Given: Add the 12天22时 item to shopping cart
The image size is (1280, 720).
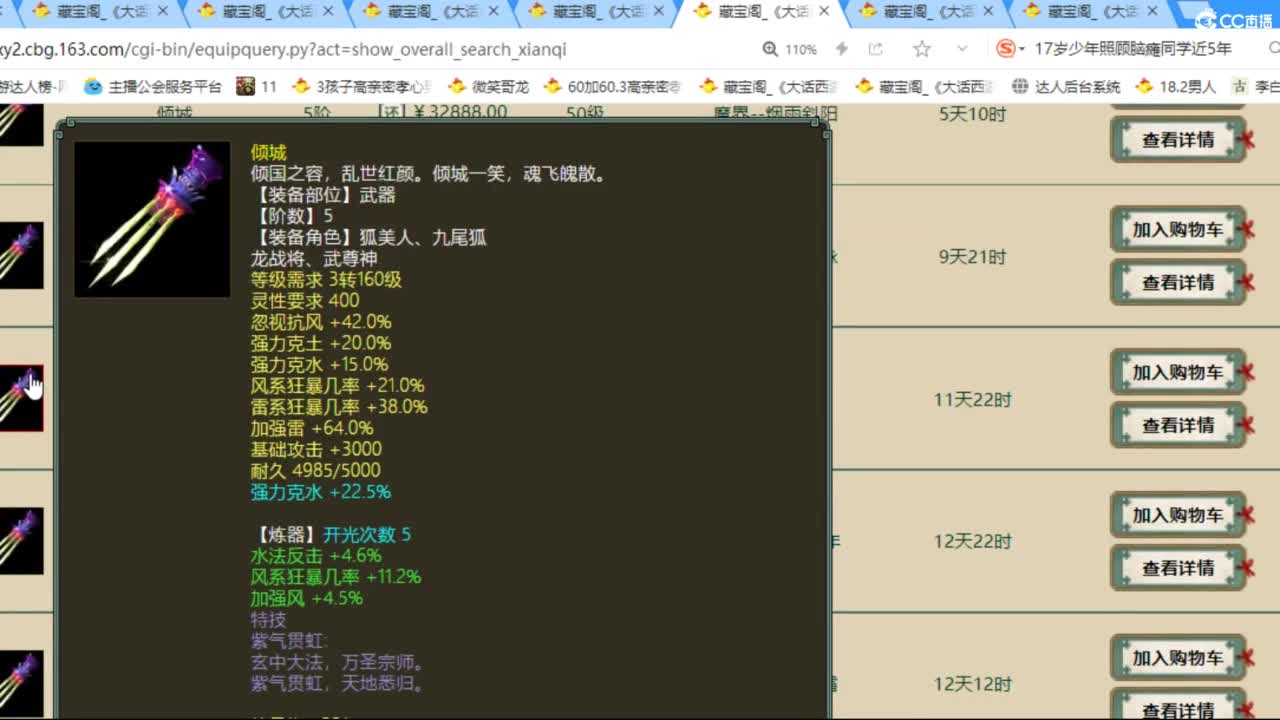Looking at the screenshot, I should [1178, 515].
